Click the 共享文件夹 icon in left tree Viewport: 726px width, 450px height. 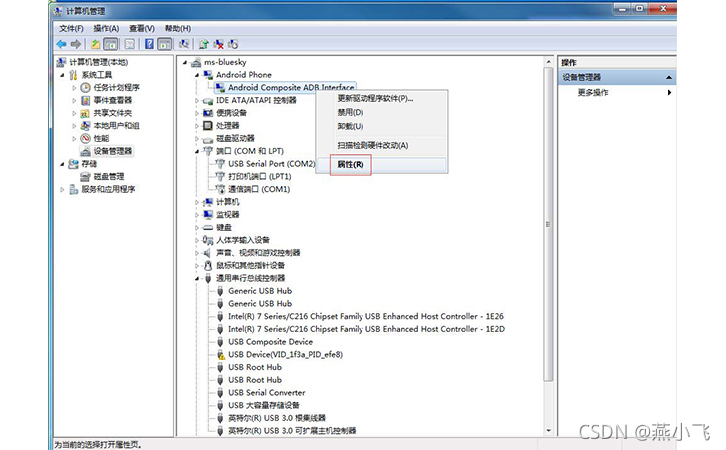[85, 113]
